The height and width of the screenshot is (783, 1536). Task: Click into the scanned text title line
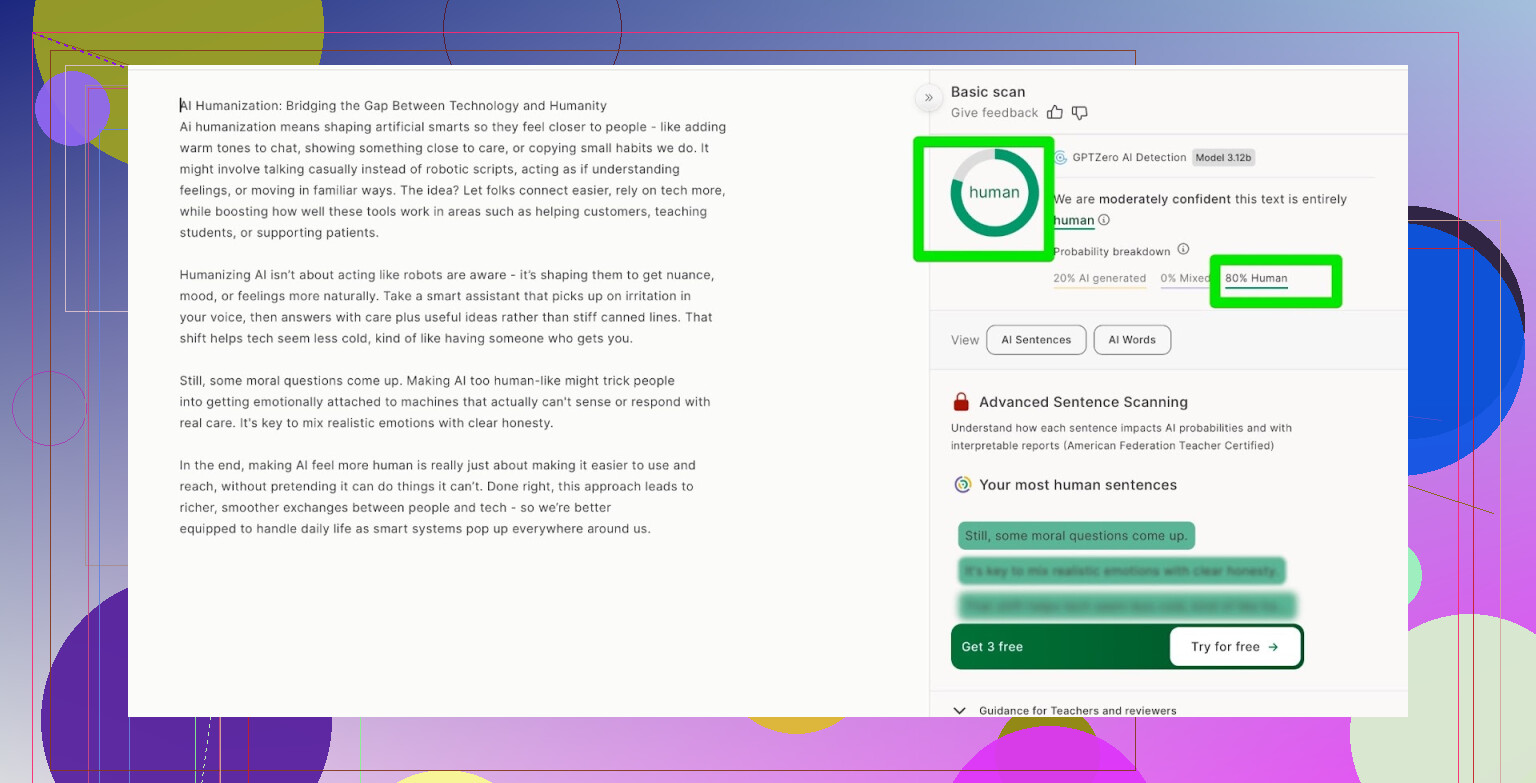pyautogui.click(x=393, y=105)
